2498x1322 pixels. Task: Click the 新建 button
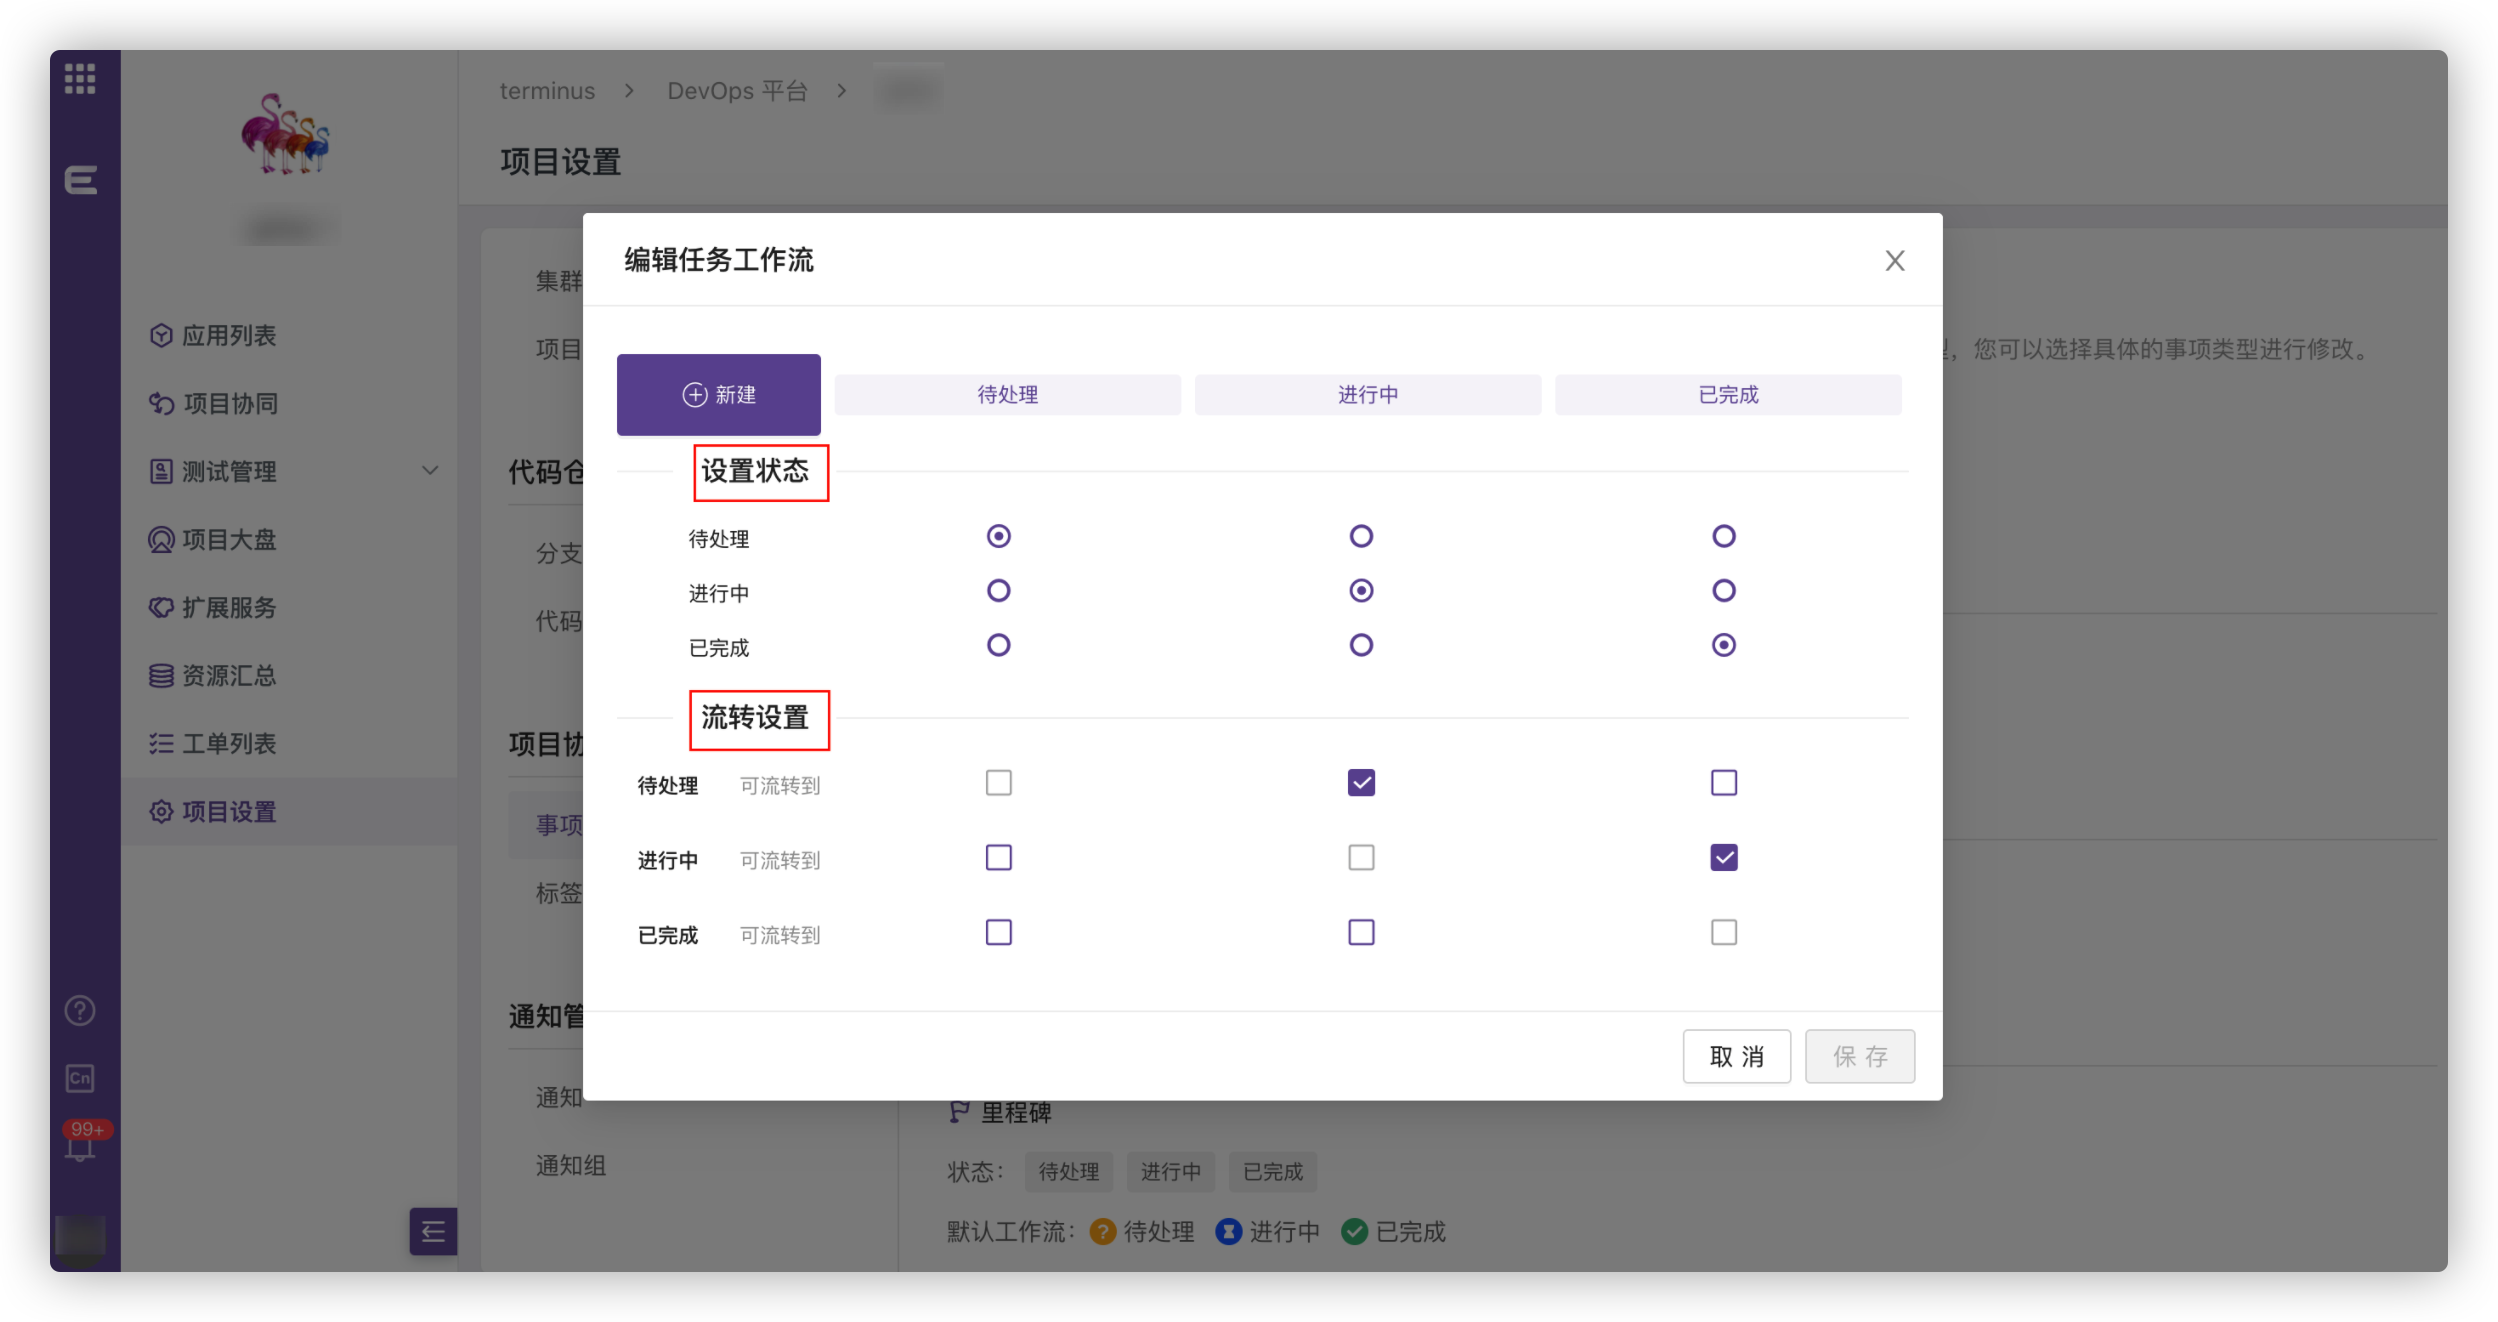click(x=718, y=394)
